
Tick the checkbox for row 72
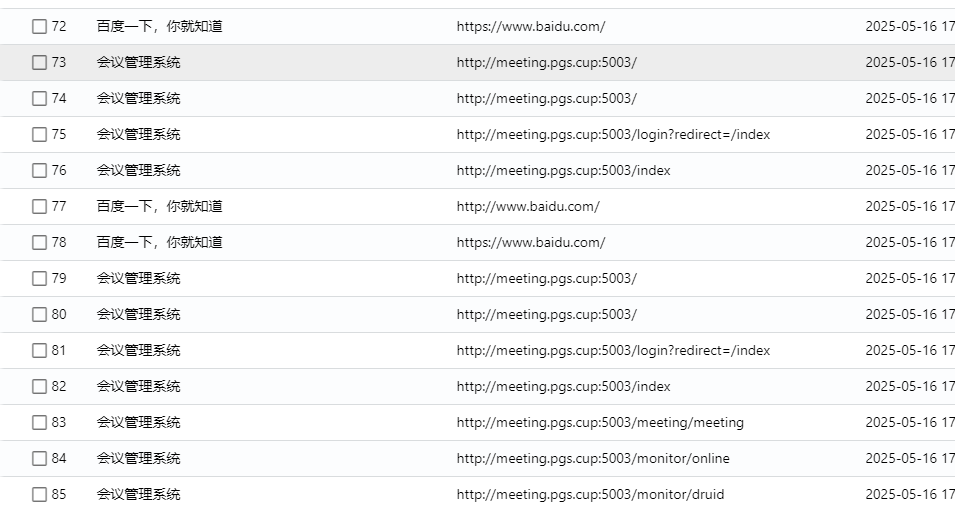(x=39, y=26)
